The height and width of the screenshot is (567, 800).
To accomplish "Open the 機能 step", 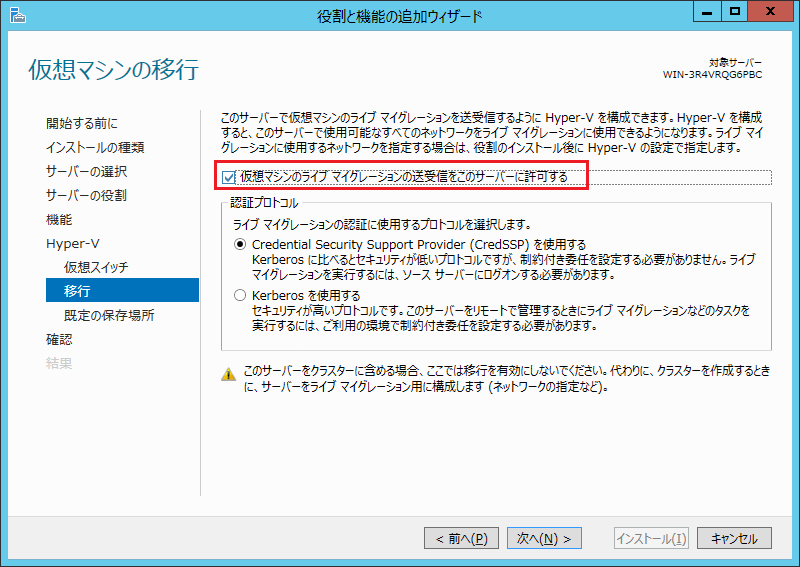I will [59, 219].
